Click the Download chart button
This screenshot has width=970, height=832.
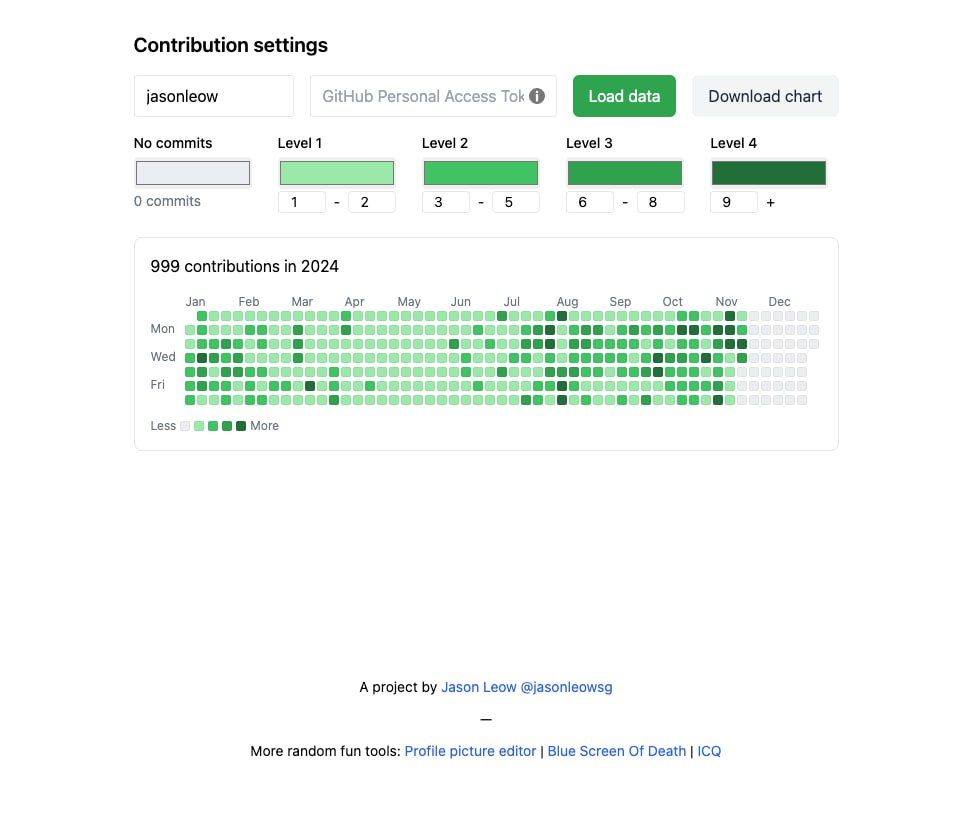click(x=765, y=96)
